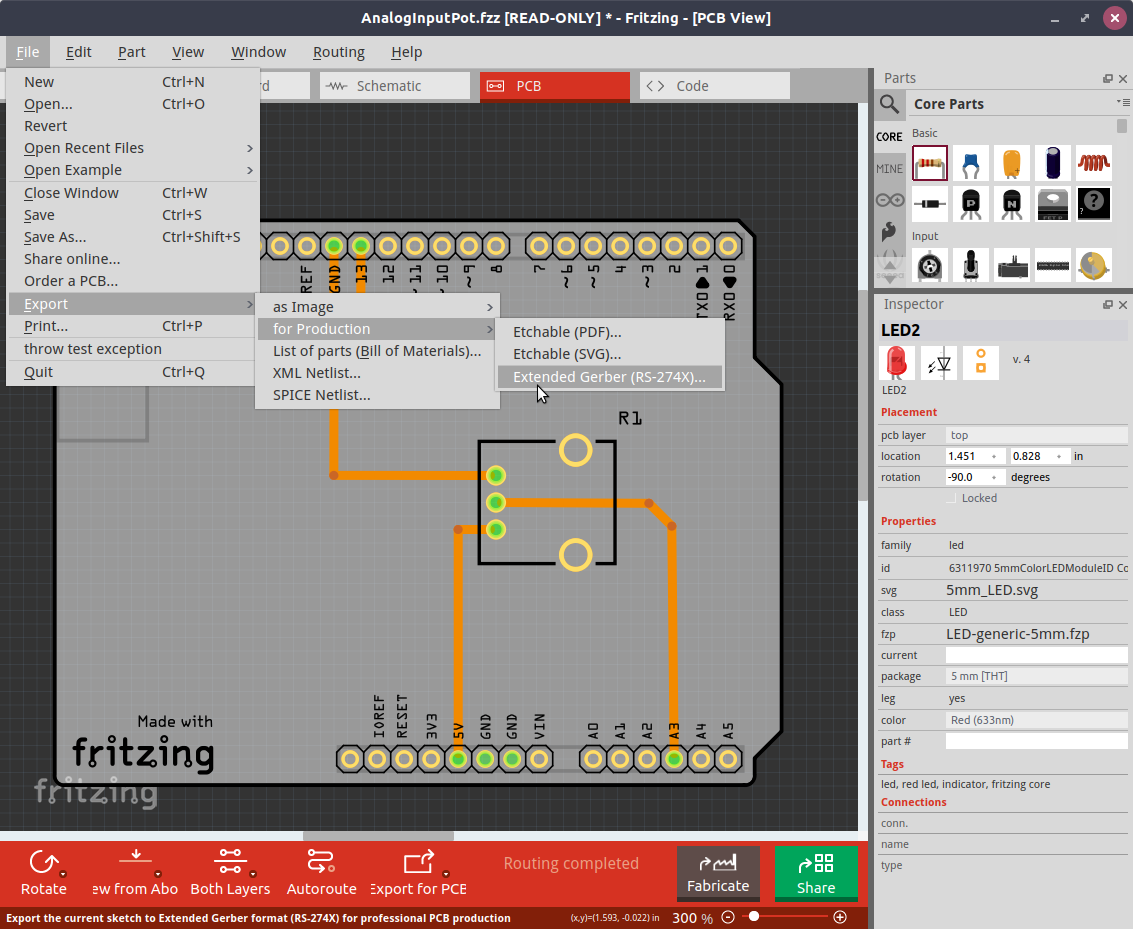This screenshot has width=1133, height=929.
Task: Open the pcb layer dropdown
Action: (1036, 435)
